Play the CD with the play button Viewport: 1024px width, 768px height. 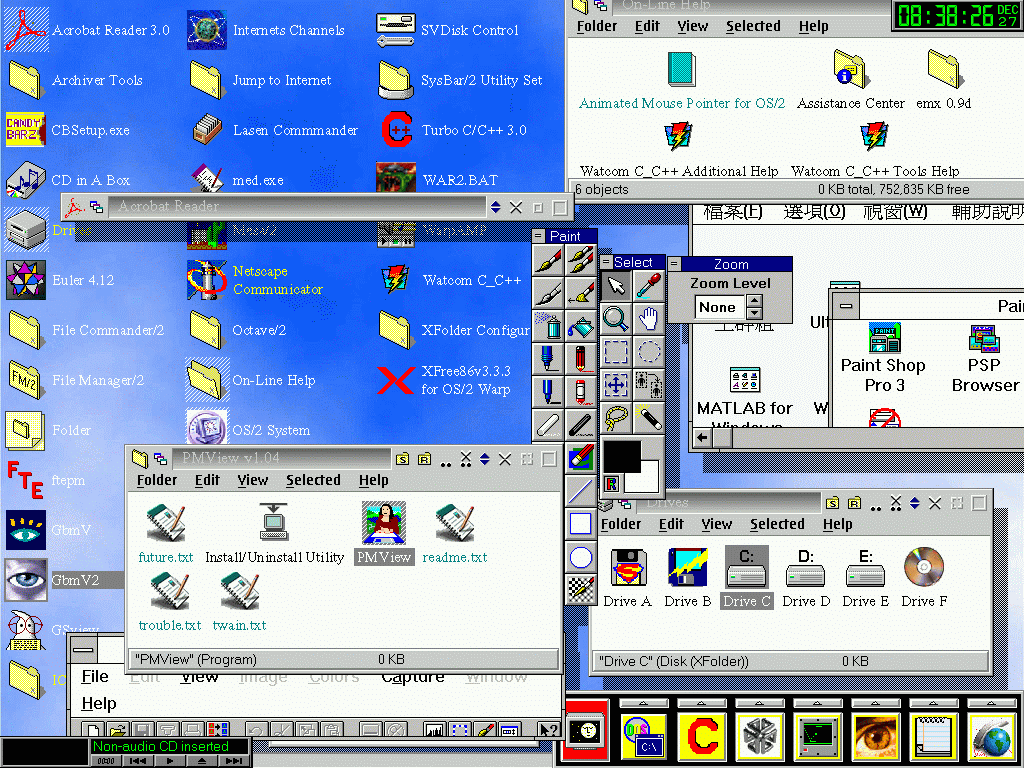point(170,761)
